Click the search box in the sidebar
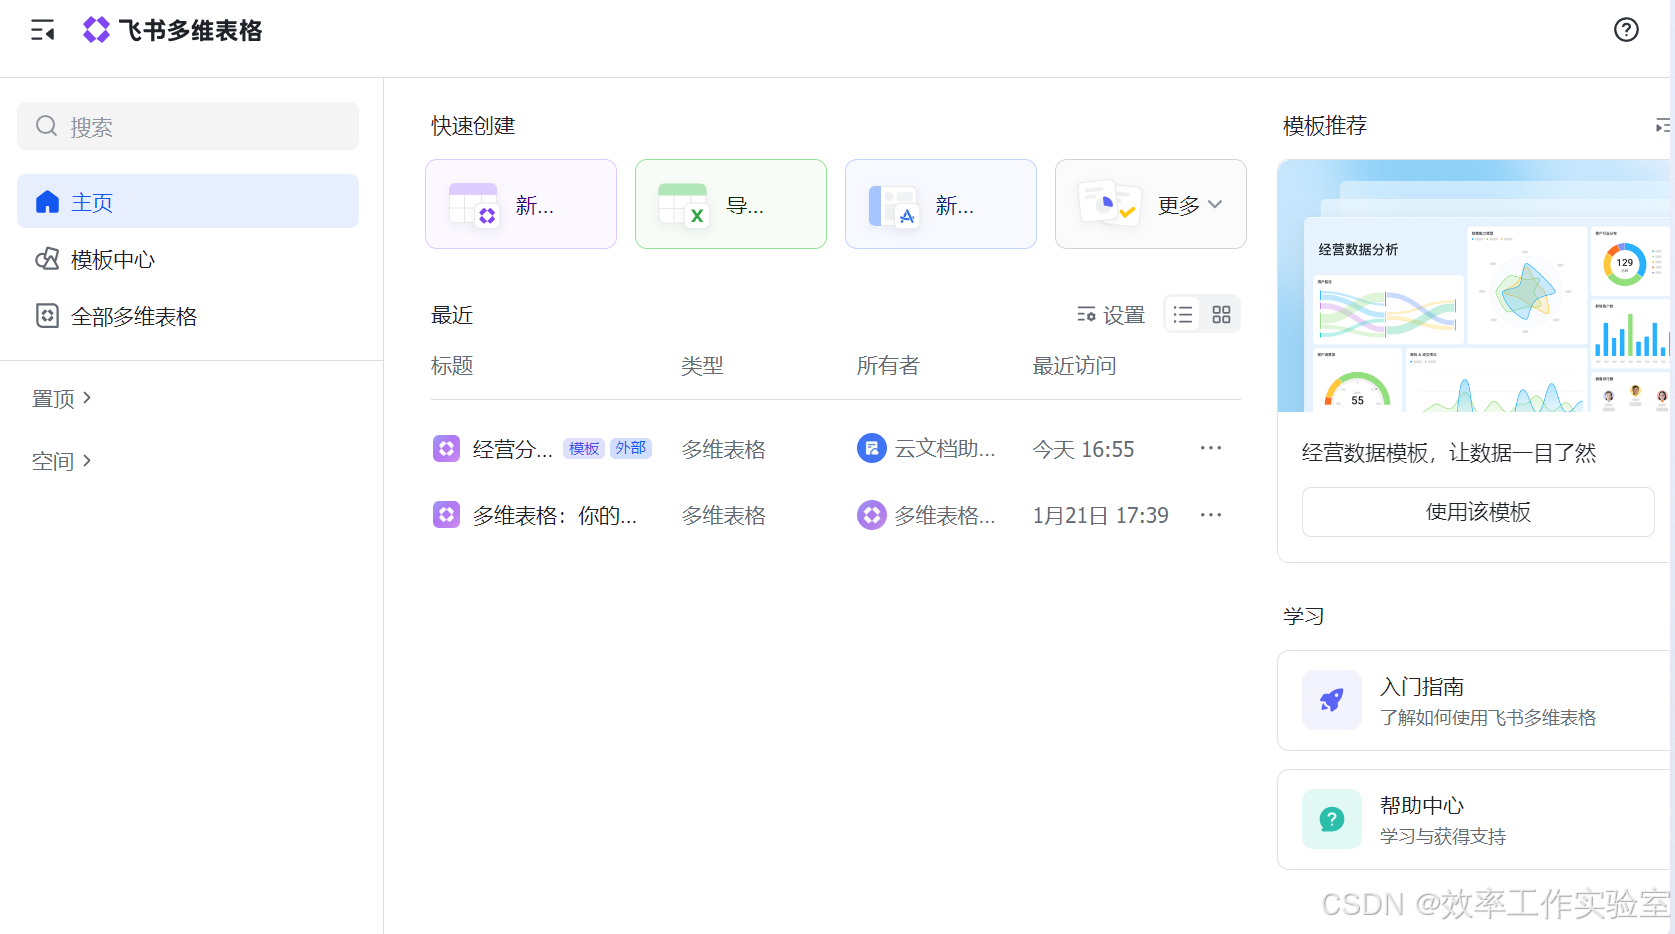Image resolution: width=1675 pixels, height=934 pixels. tap(188, 126)
